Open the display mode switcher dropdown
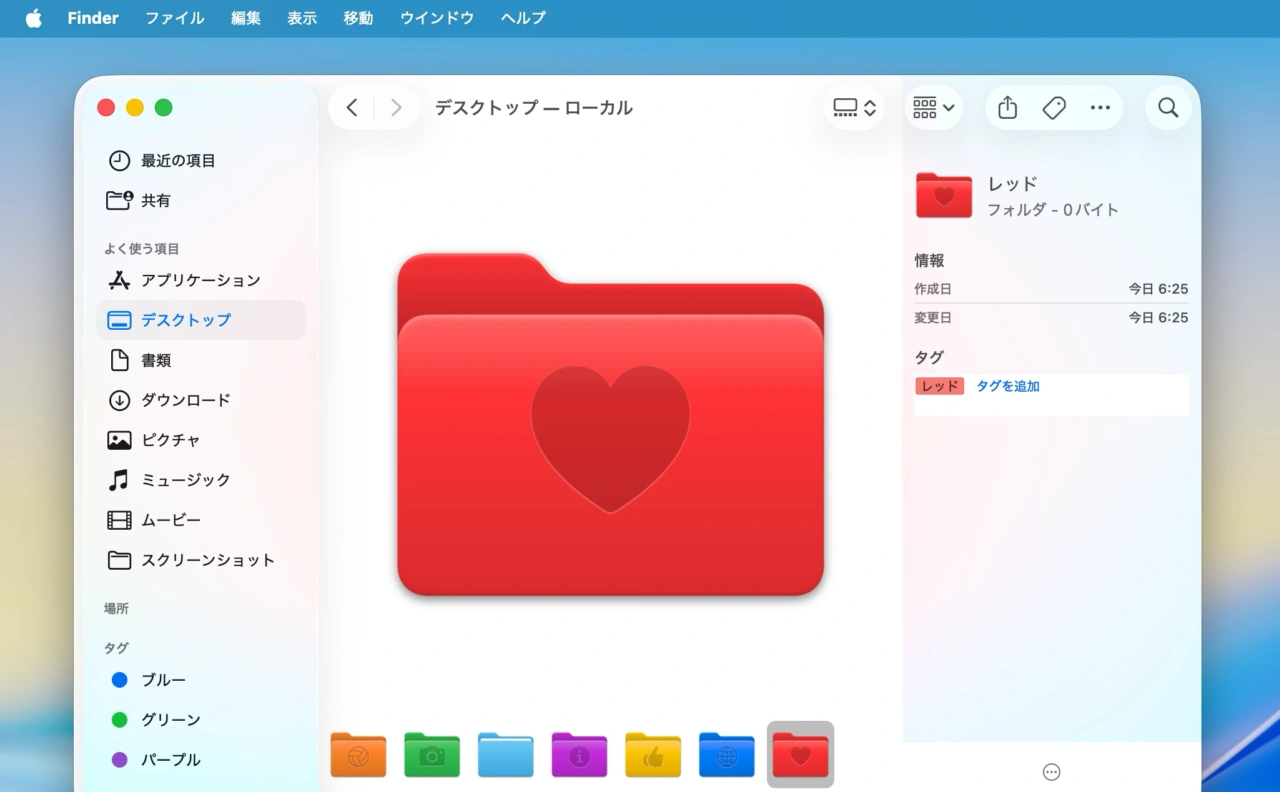The width and height of the screenshot is (1280, 792). (x=854, y=107)
